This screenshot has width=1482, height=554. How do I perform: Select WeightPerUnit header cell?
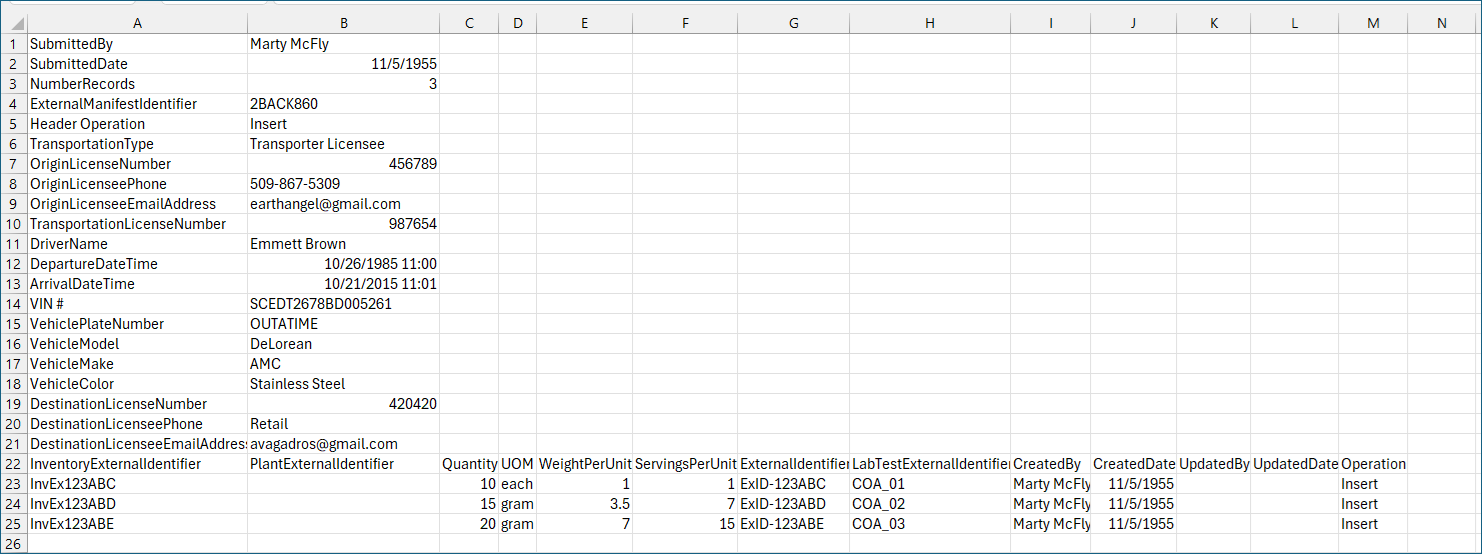click(585, 464)
